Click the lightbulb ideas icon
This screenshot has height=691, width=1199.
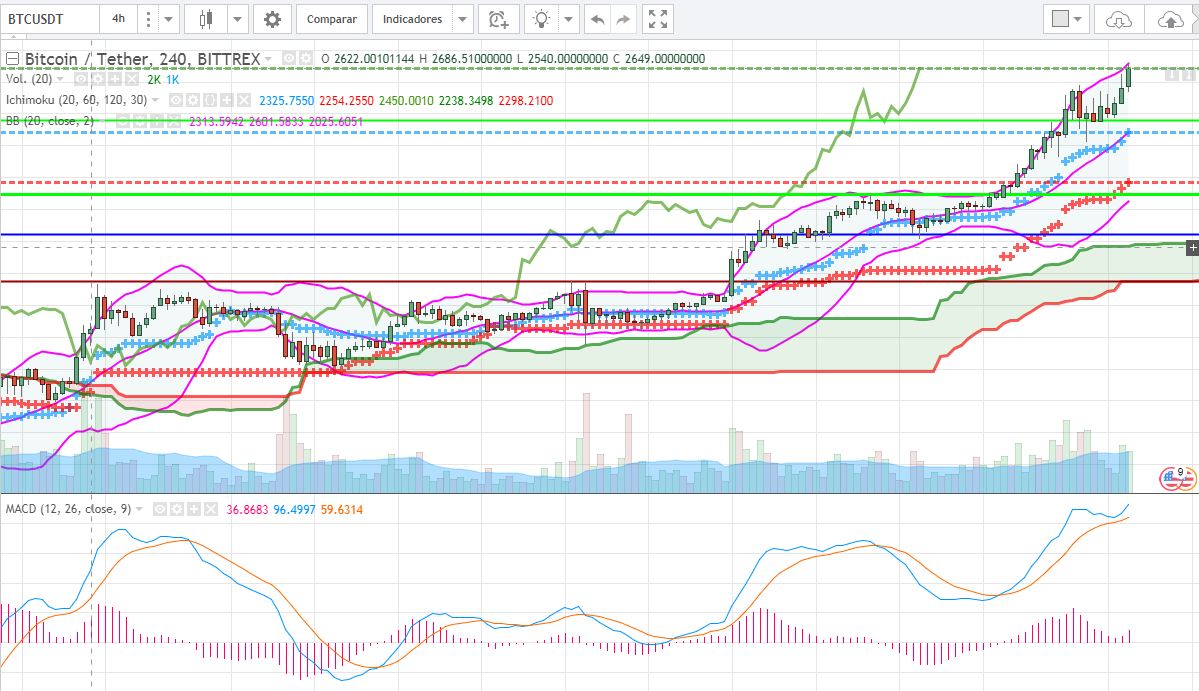541,19
